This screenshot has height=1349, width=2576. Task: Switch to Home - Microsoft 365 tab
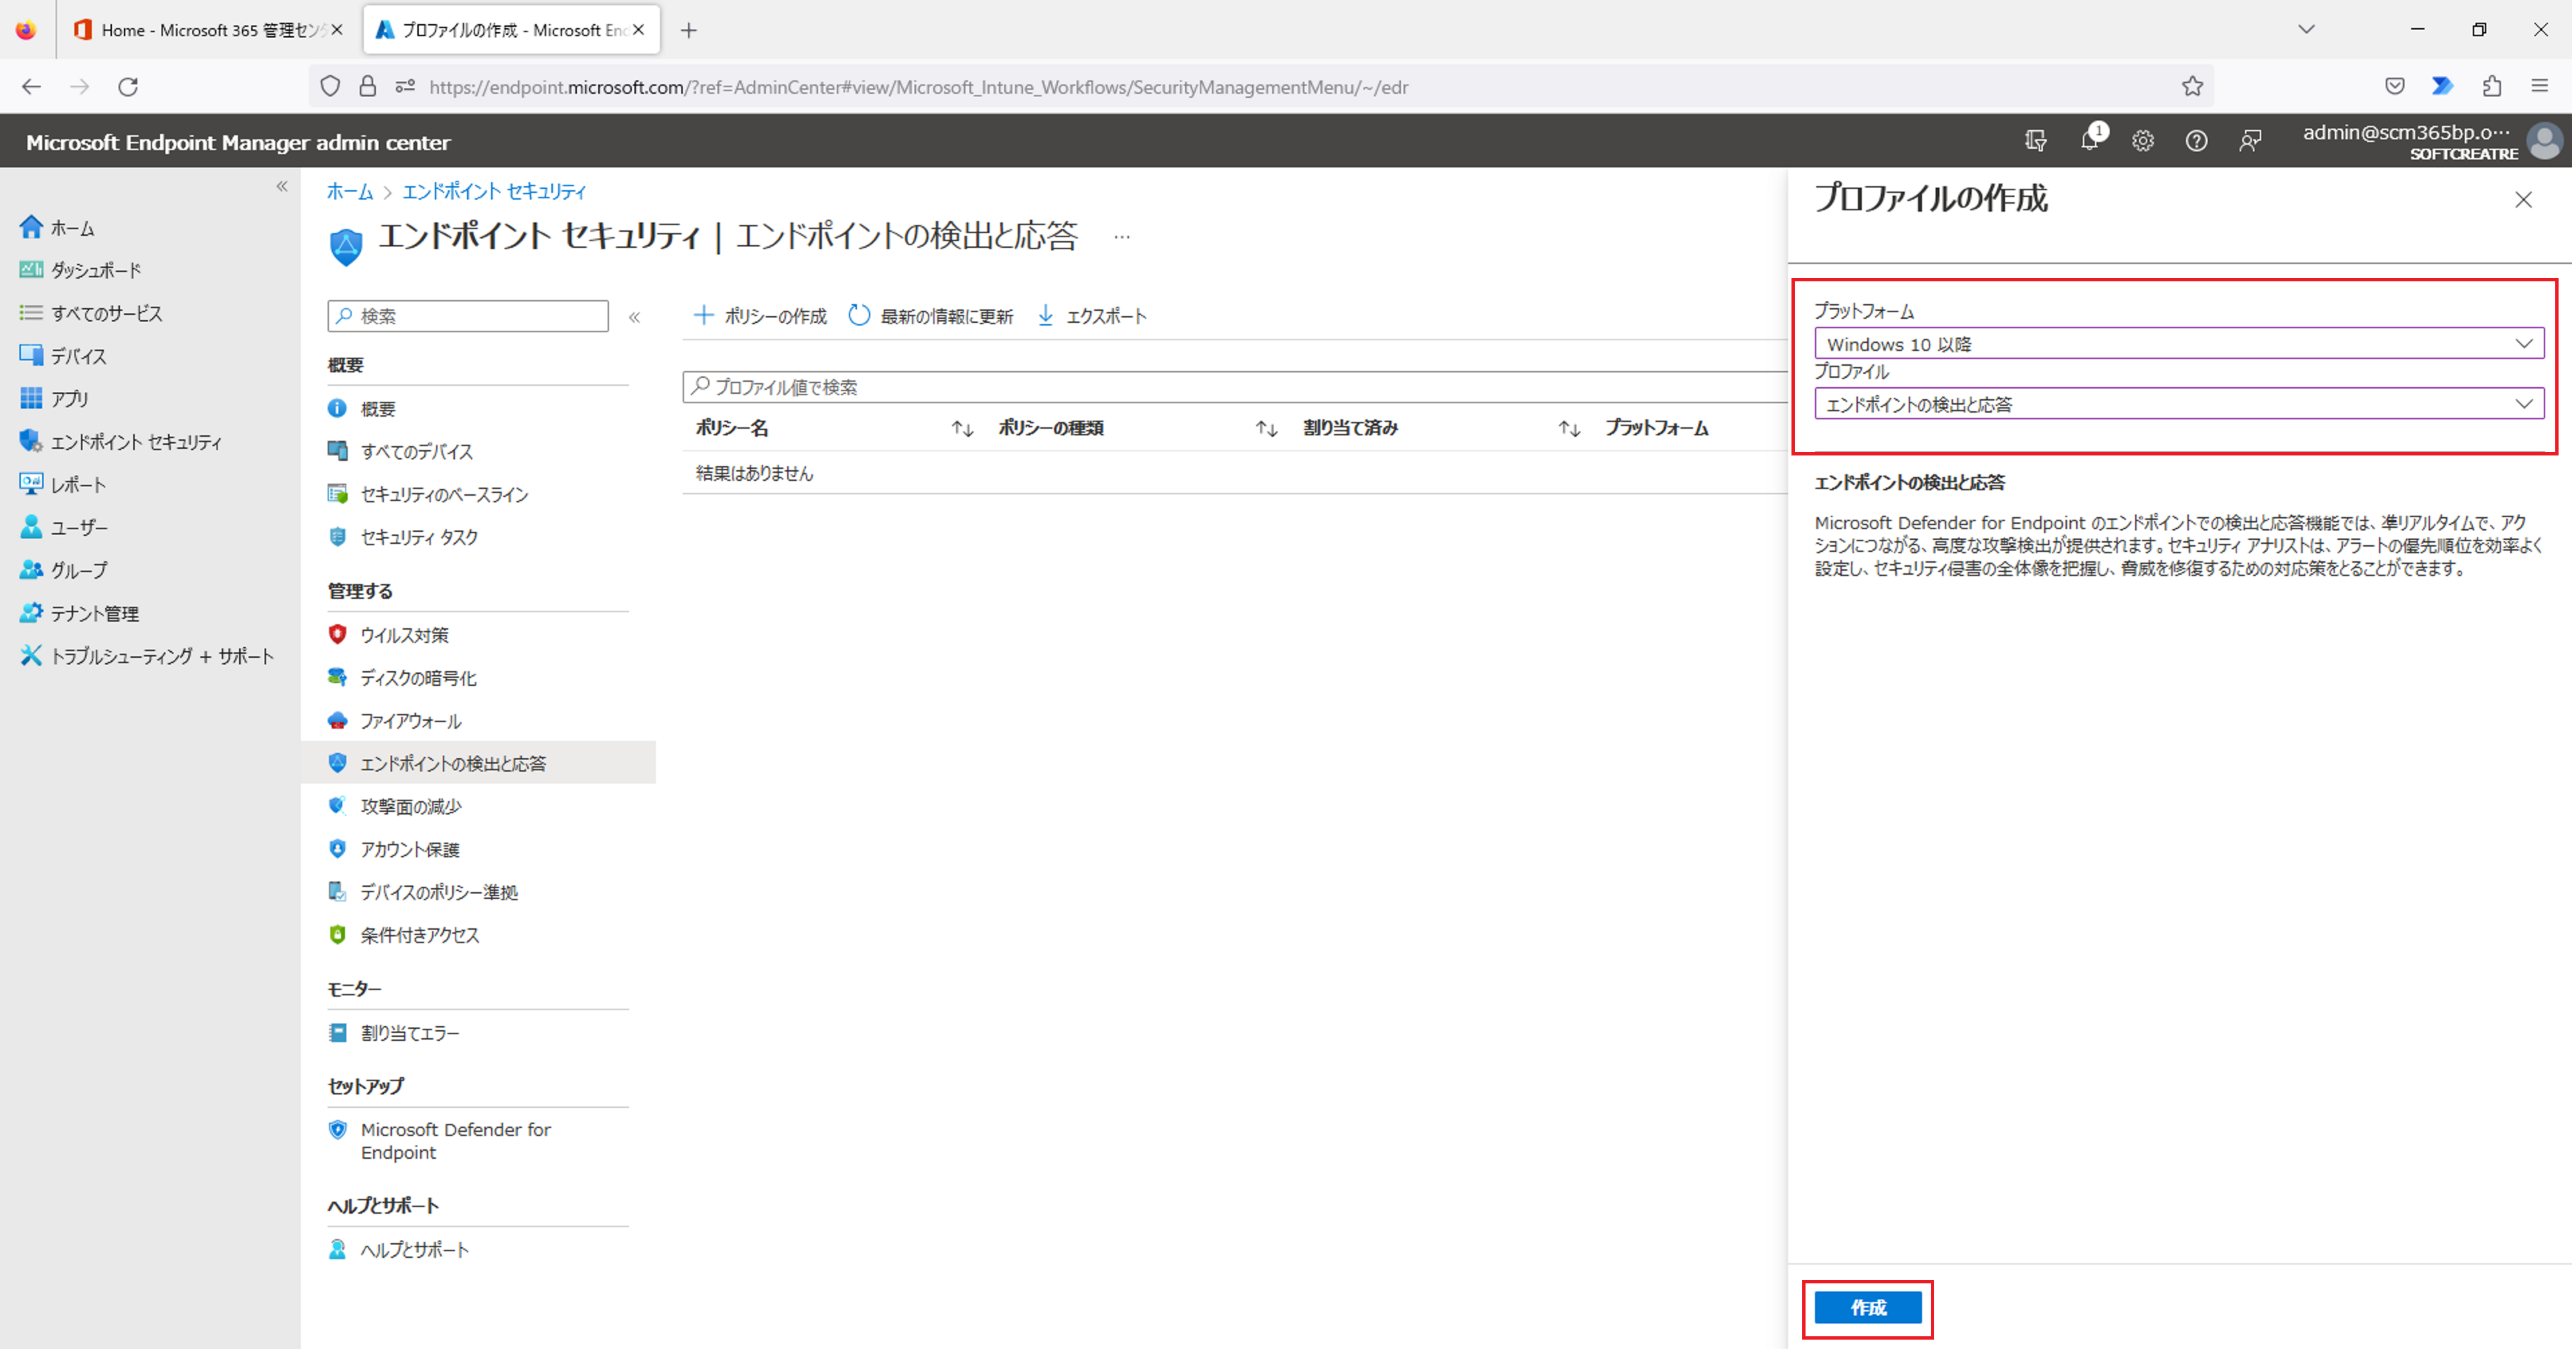coord(207,30)
